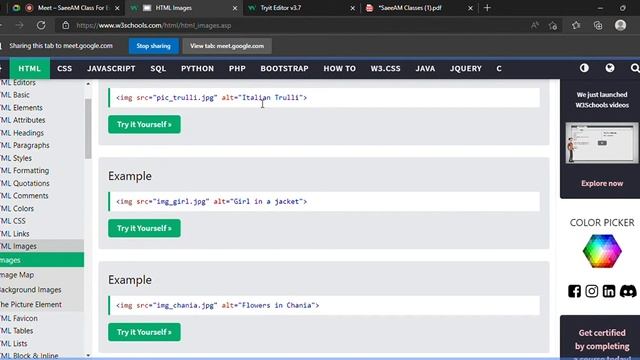Click the site lock icon in address bar

tap(66, 25)
